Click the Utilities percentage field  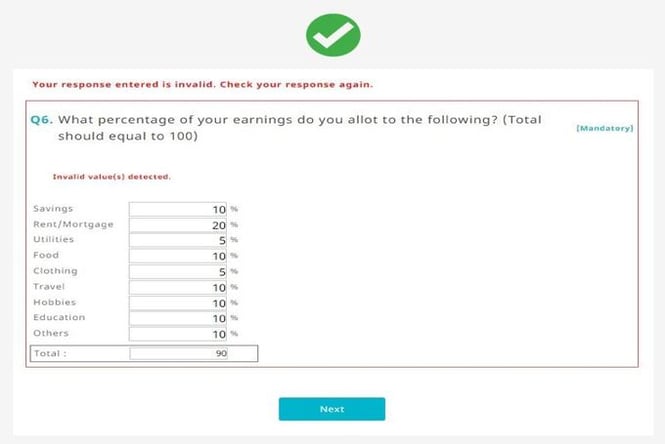coord(178,240)
